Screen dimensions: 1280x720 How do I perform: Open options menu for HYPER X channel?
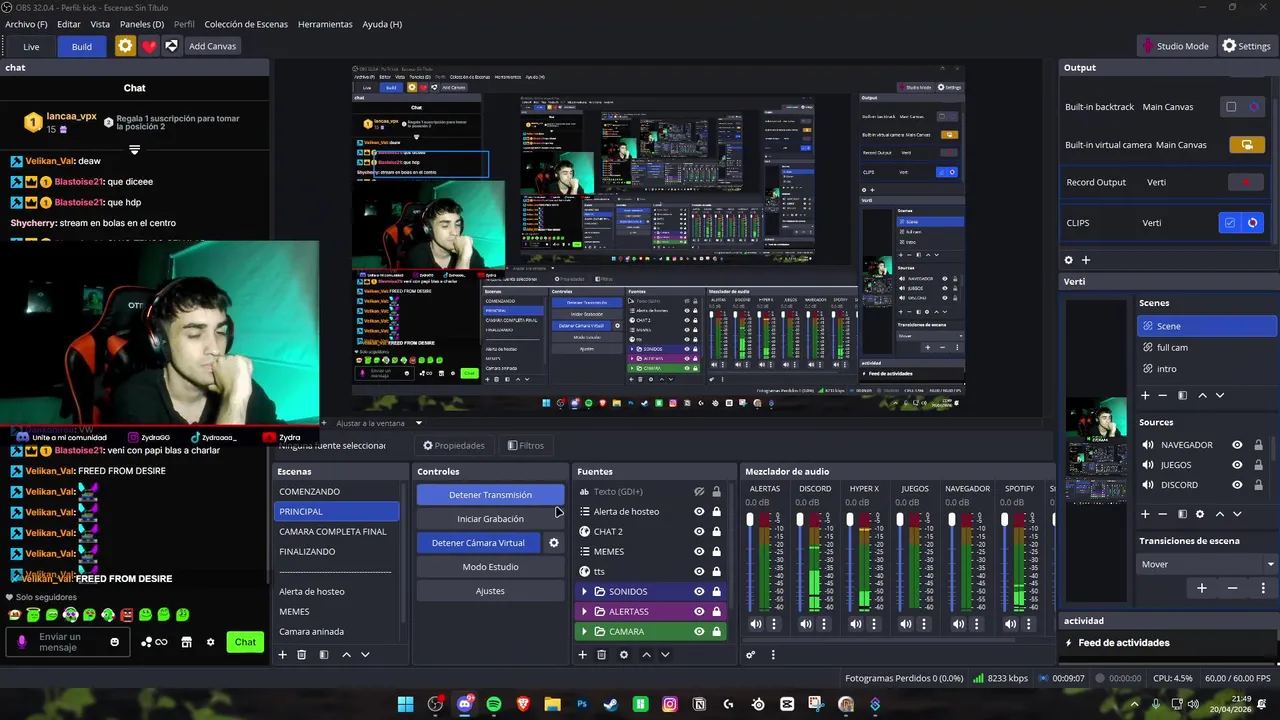874,624
